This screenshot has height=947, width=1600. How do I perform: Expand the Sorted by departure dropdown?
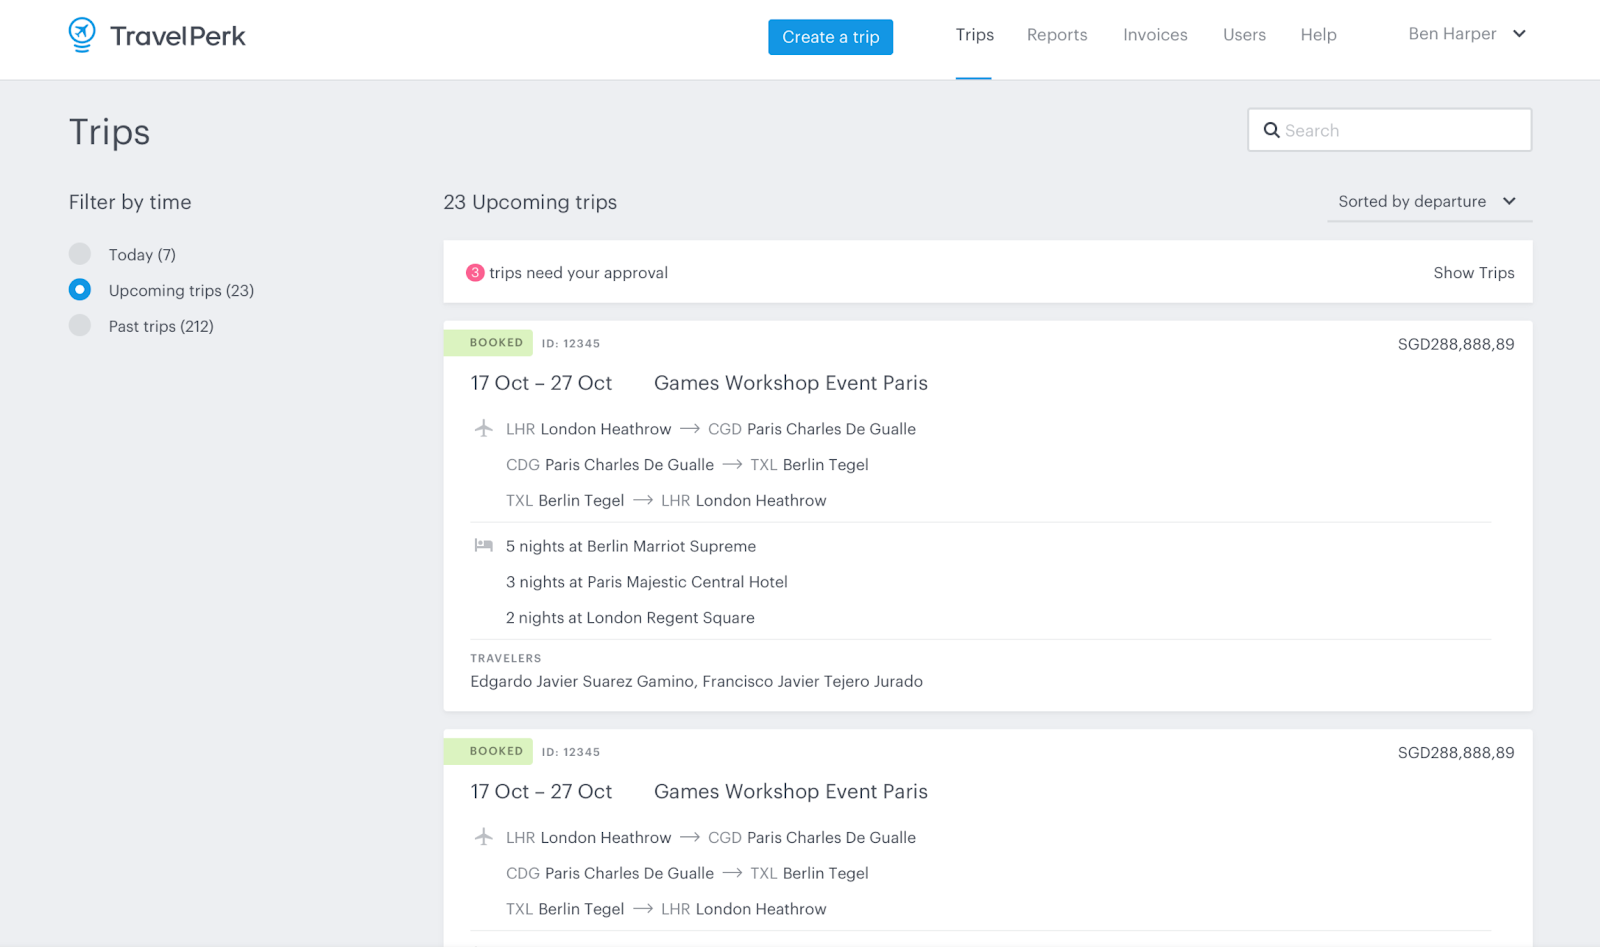(1428, 202)
